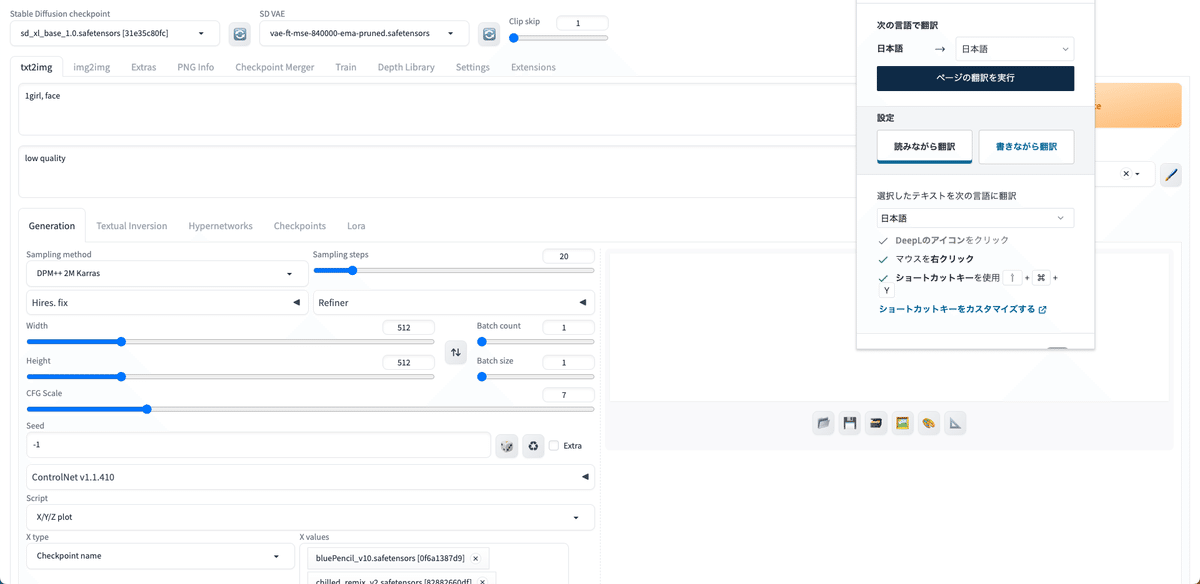Adjust the Clip skip slider
This screenshot has height=584, width=1200.
558,38
